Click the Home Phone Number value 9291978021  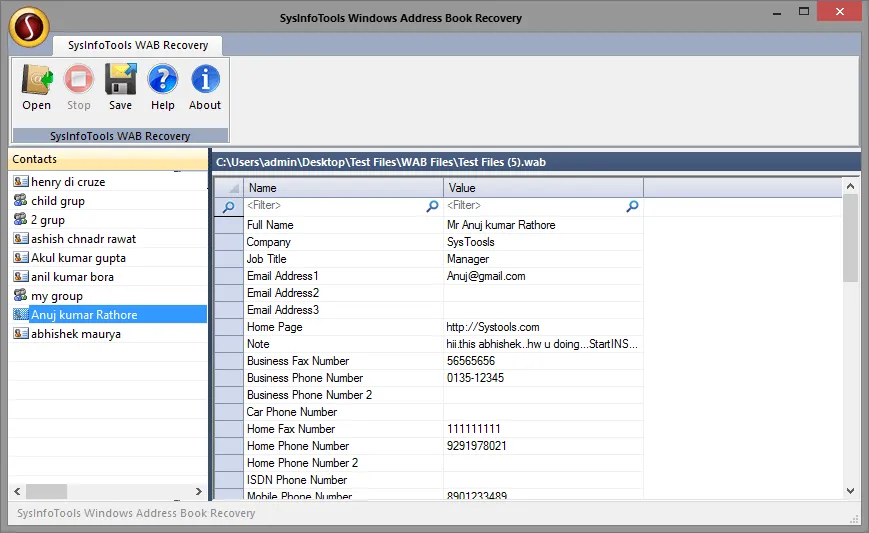[476, 446]
